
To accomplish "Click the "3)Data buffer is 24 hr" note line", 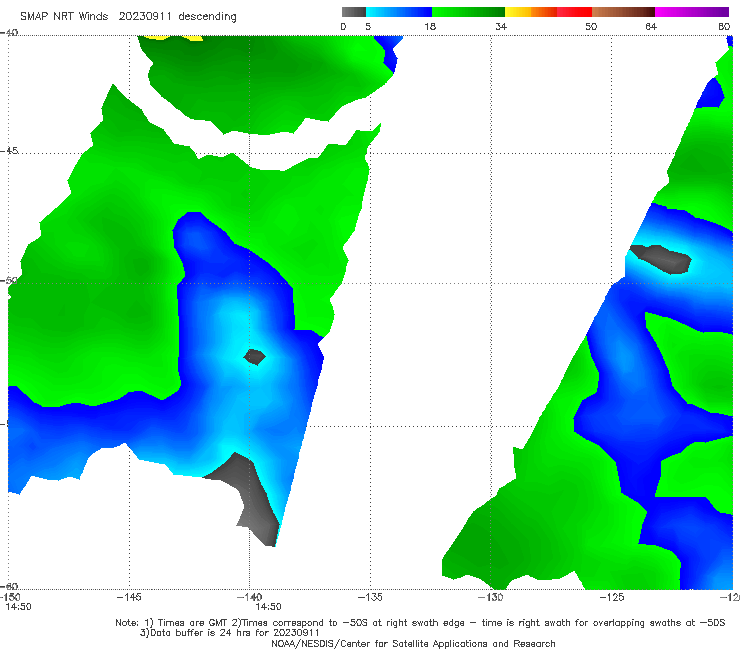I will 229,633.
